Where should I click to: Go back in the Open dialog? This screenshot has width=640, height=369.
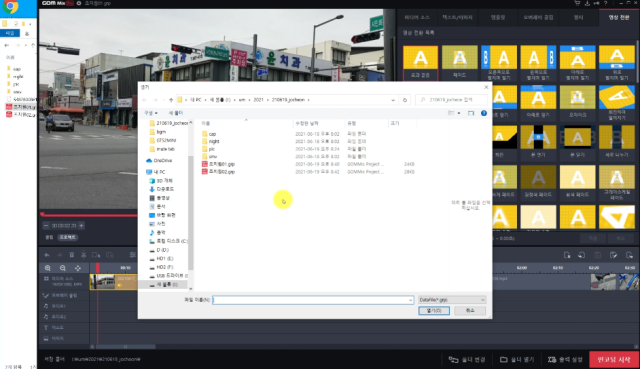(x=145, y=100)
